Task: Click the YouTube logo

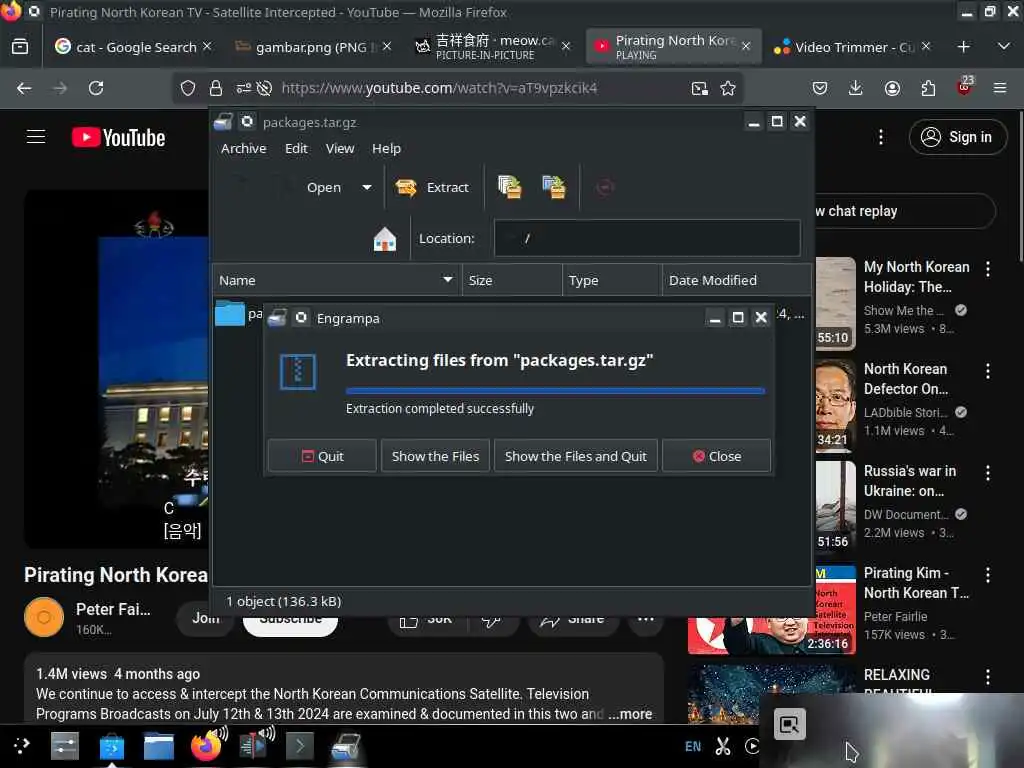Action: click(118, 138)
